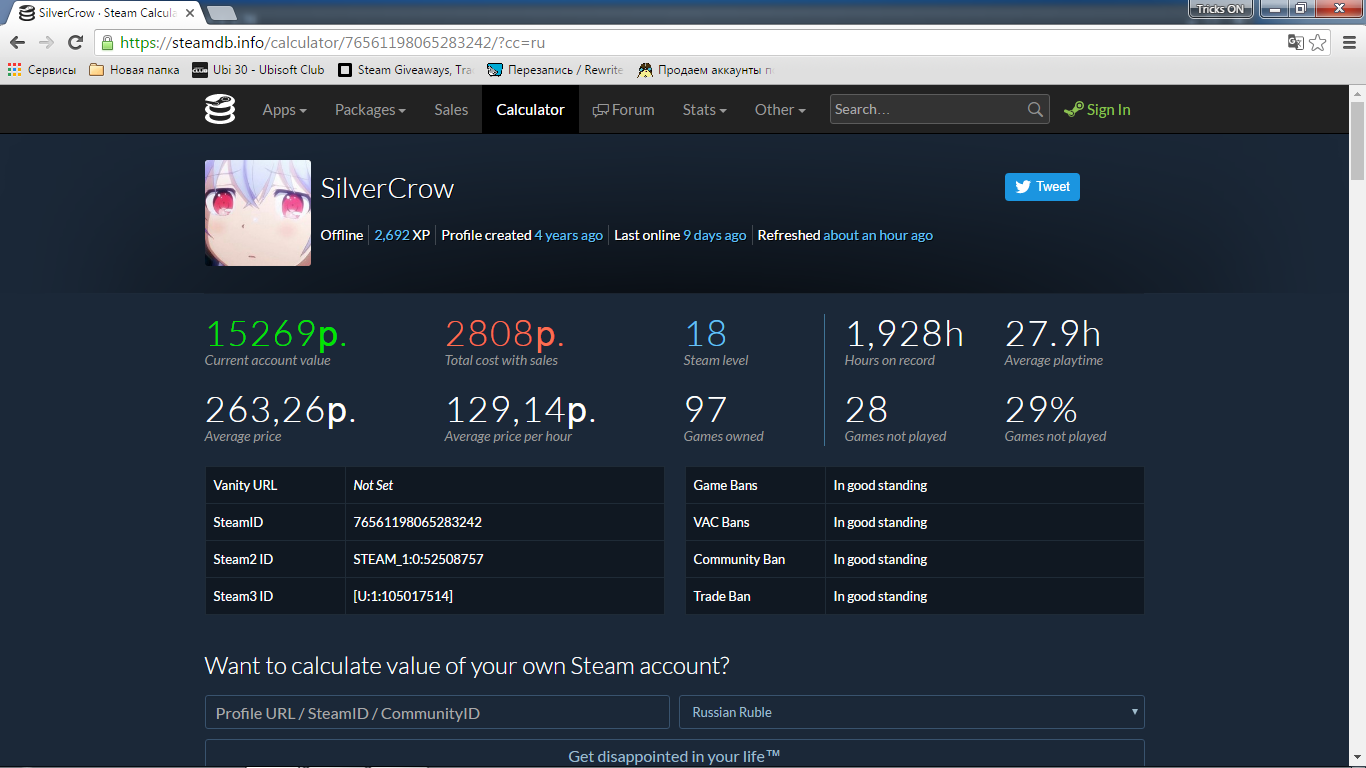Image resolution: width=1366 pixels, height=768 pixels.
Task: Click the Steam level 18 value
Action: click(x=705, y=334)
